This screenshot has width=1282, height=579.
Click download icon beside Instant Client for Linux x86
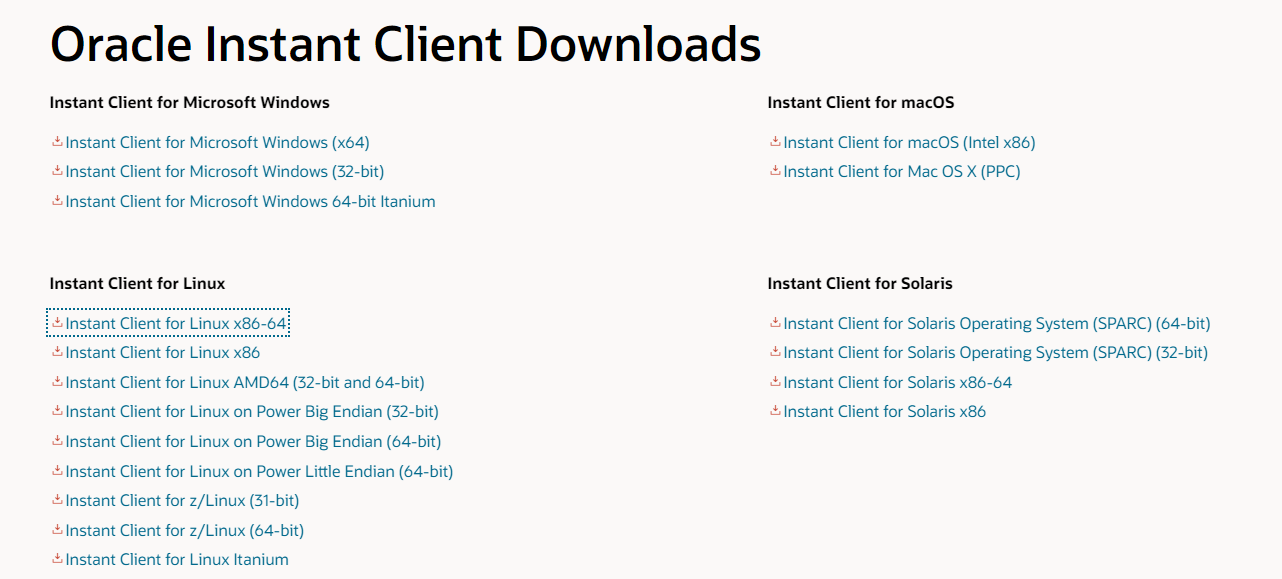click(x=57, y=352)
